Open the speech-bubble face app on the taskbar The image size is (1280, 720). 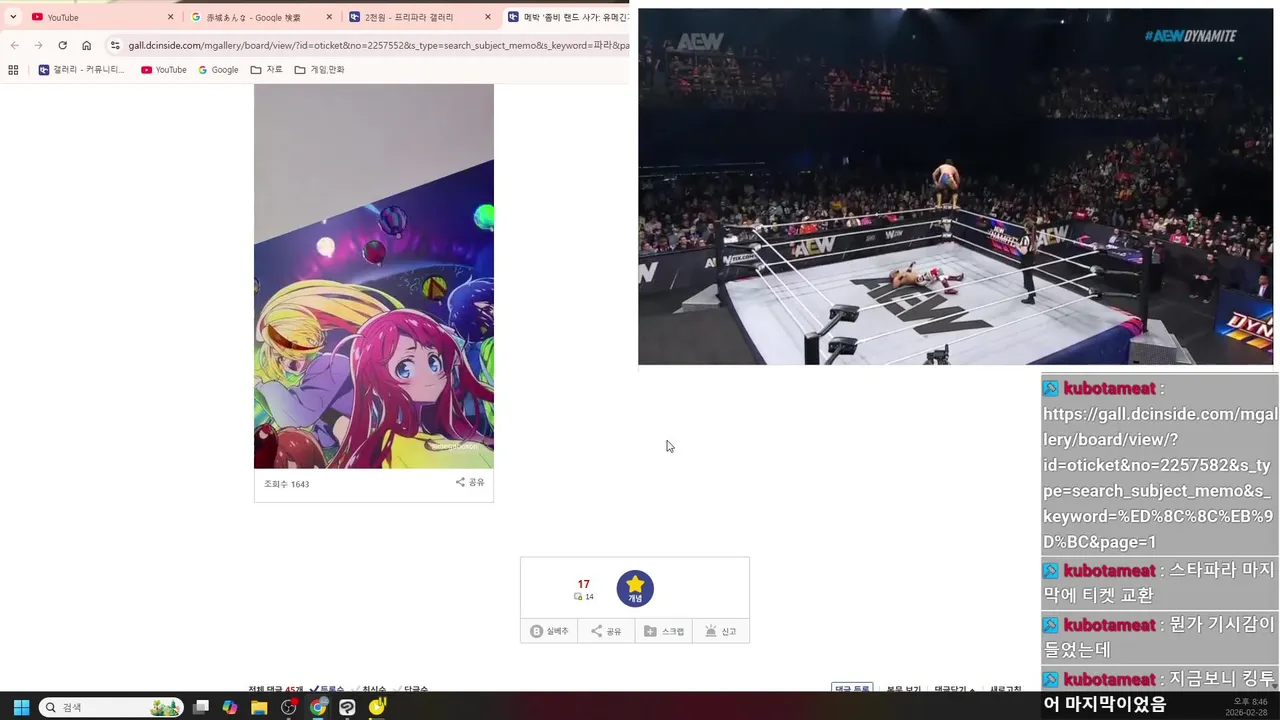pyautogui.click(x=347, y=707)
